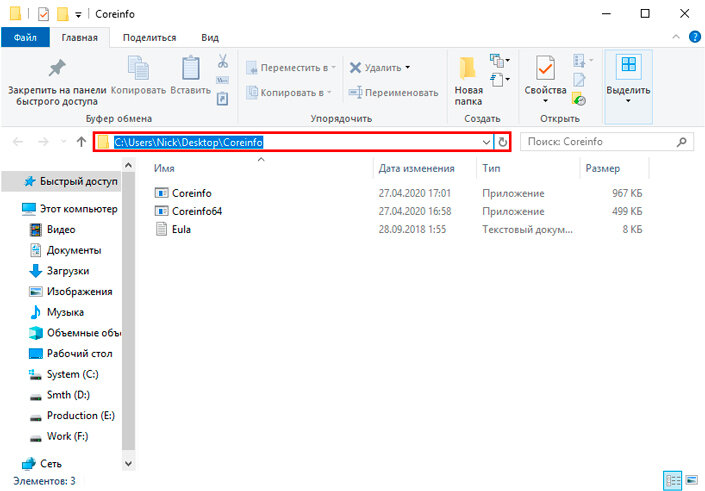Click navigation pane scrollbar up arrow

129,165
